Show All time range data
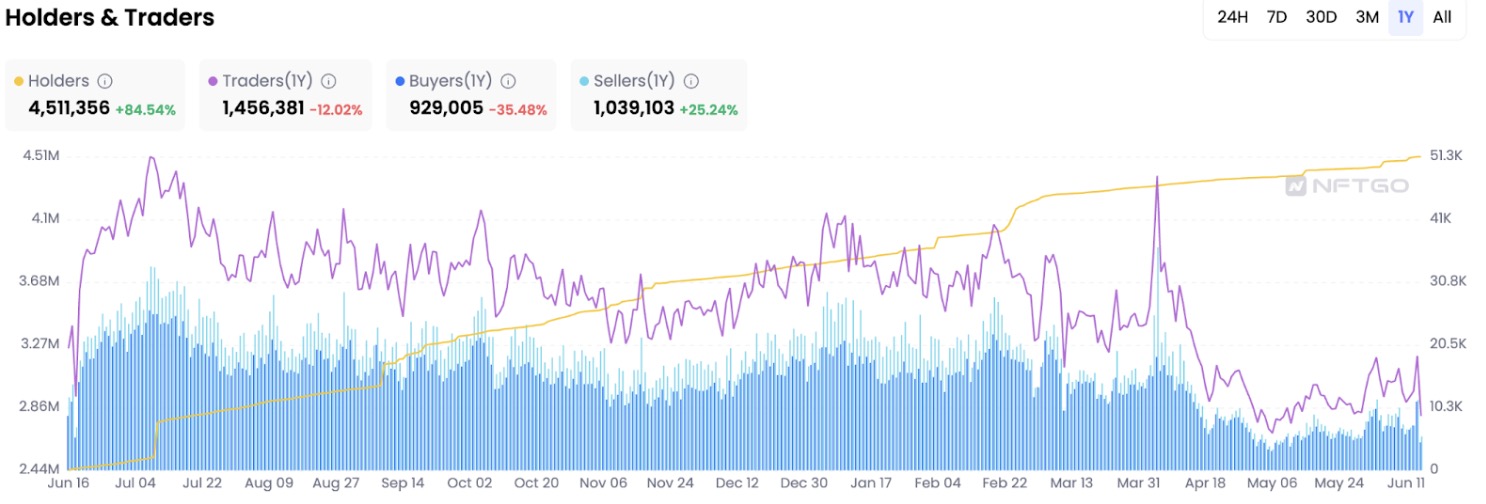This screenshot has height=504, width=1486. 1442,17
